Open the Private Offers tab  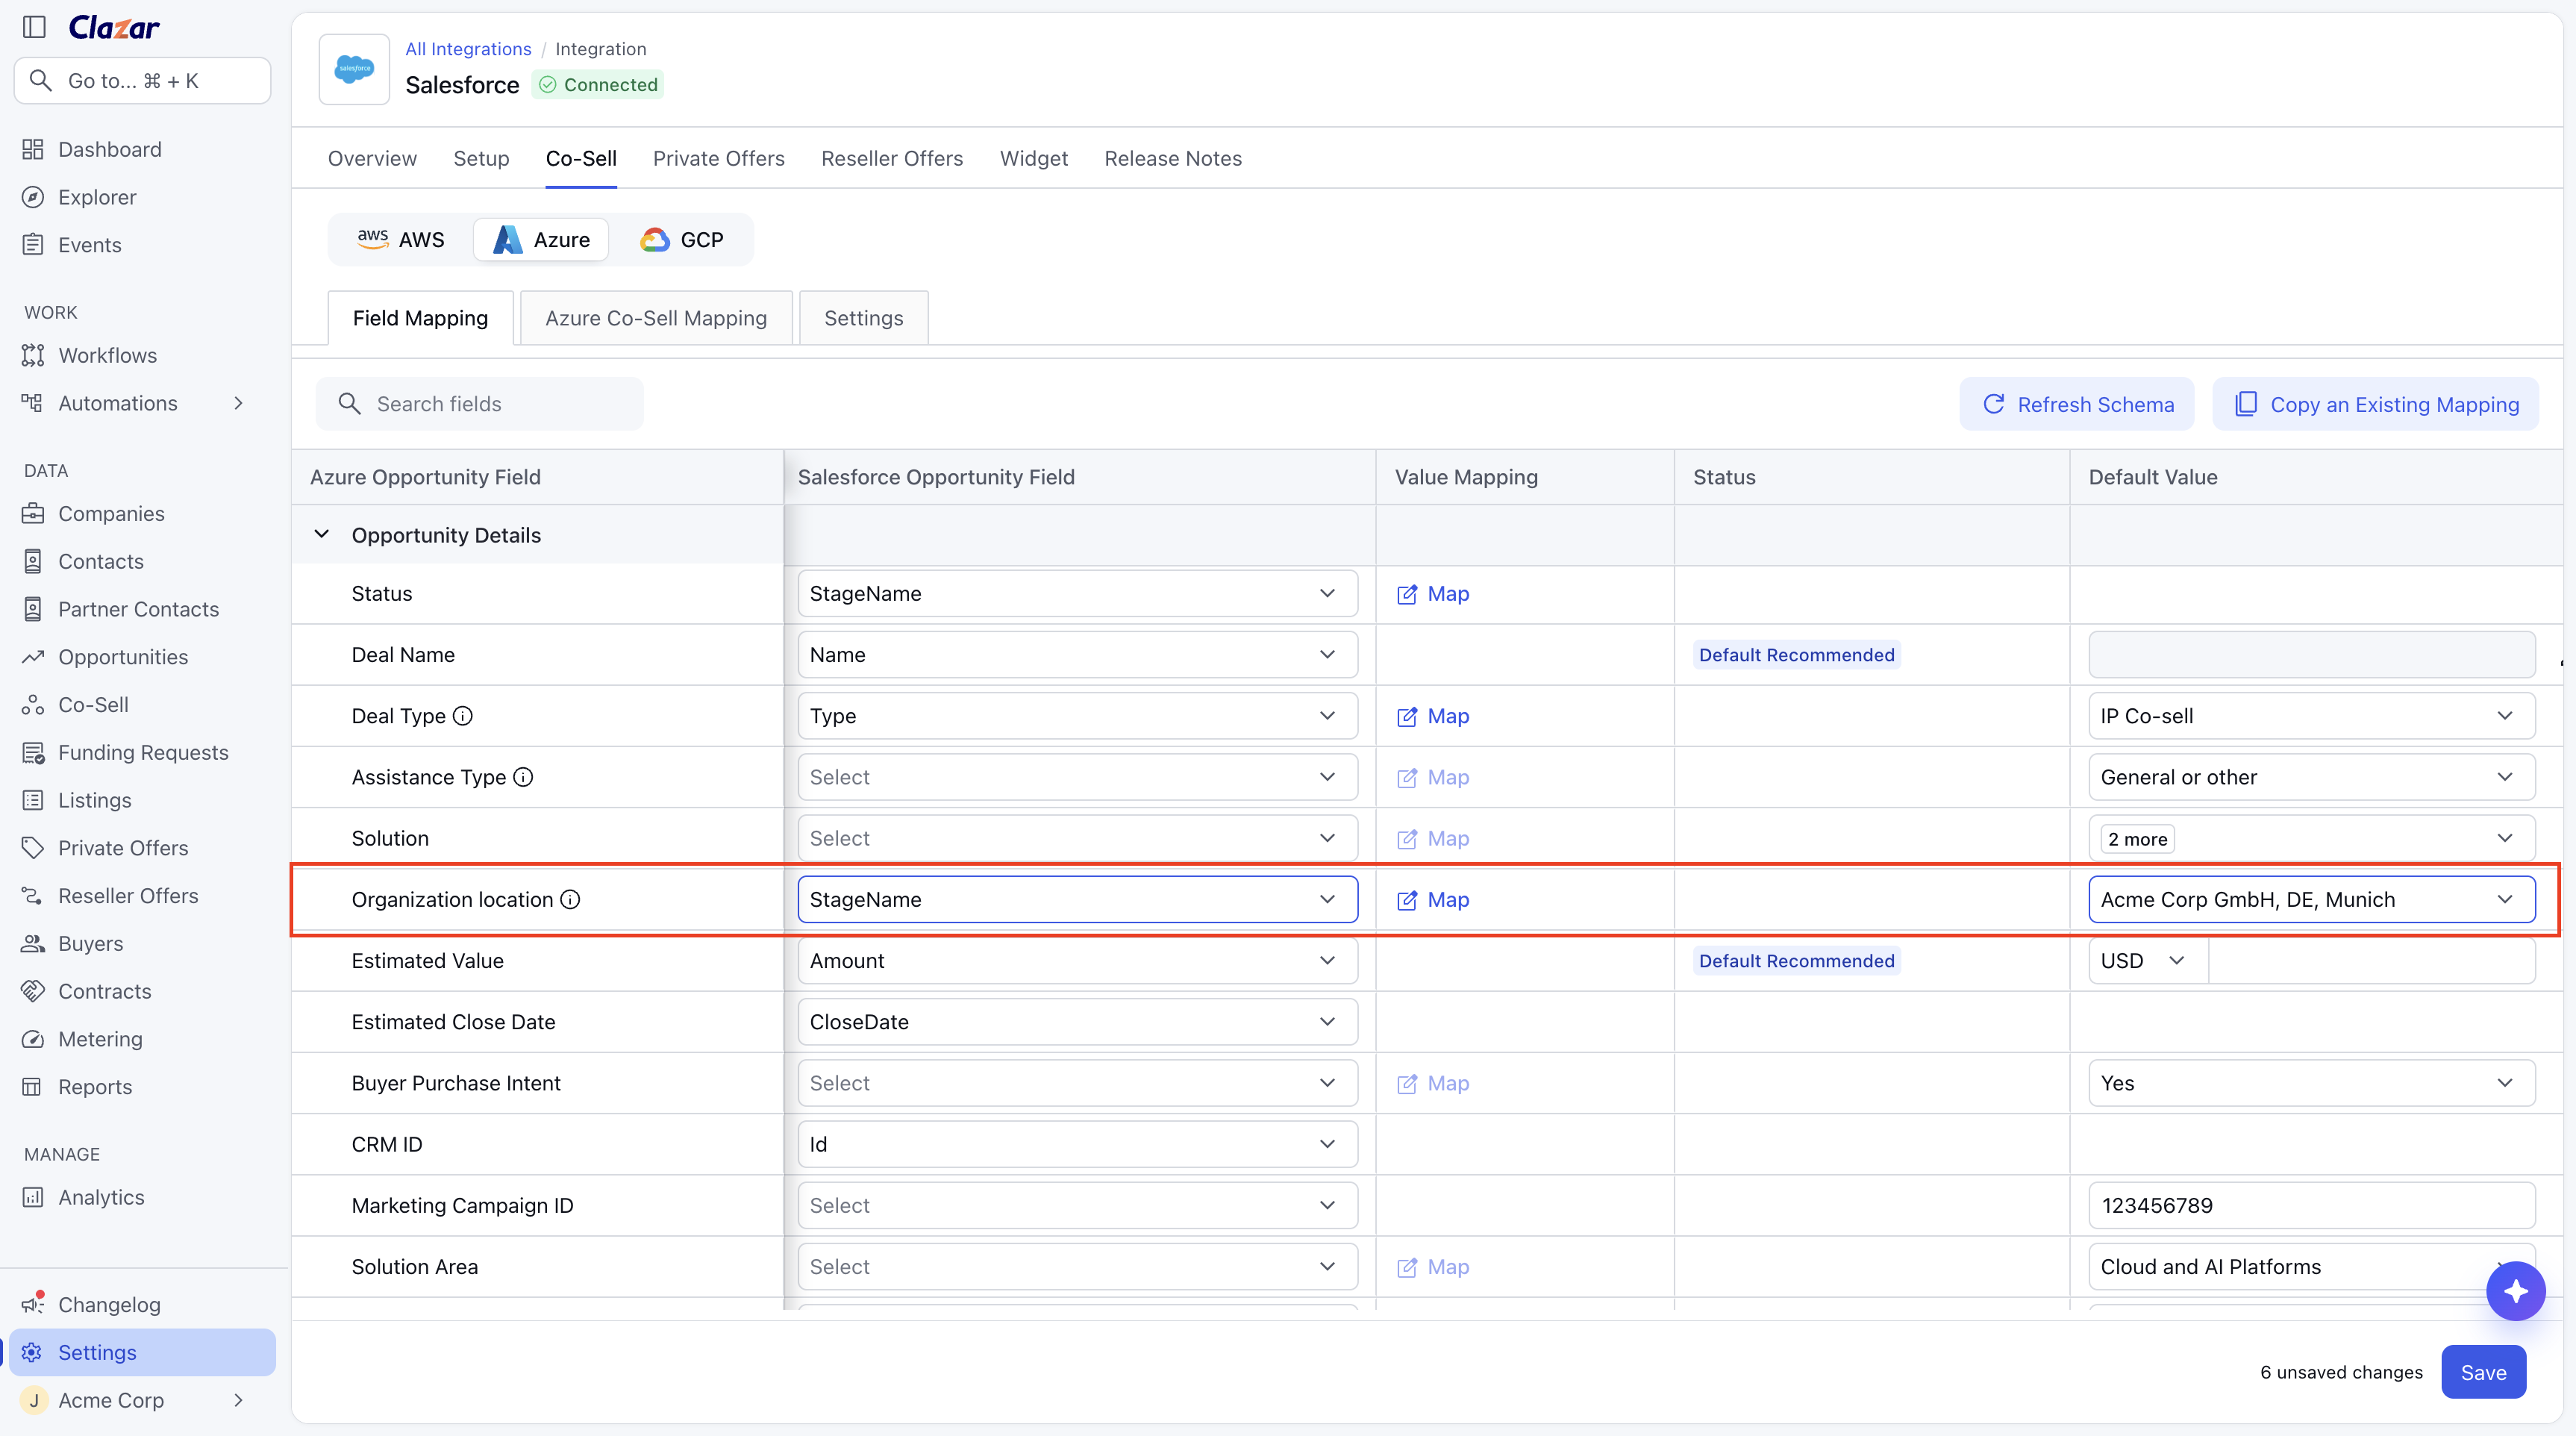click(x=719, y=159)
